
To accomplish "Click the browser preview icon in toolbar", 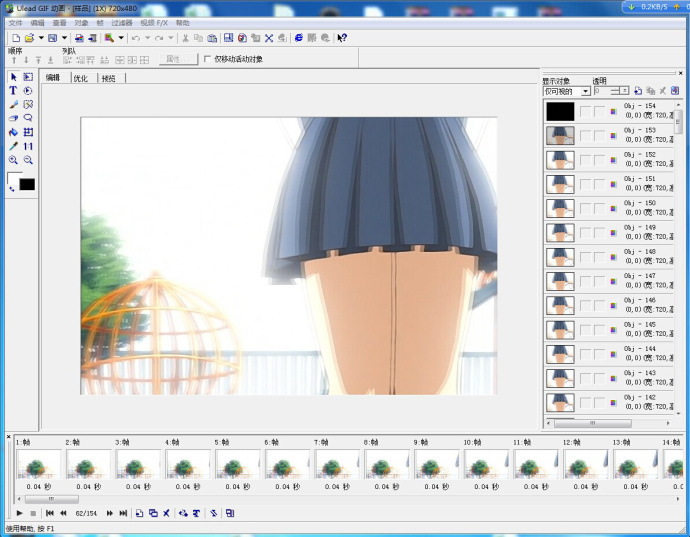I will coord(299,38).
